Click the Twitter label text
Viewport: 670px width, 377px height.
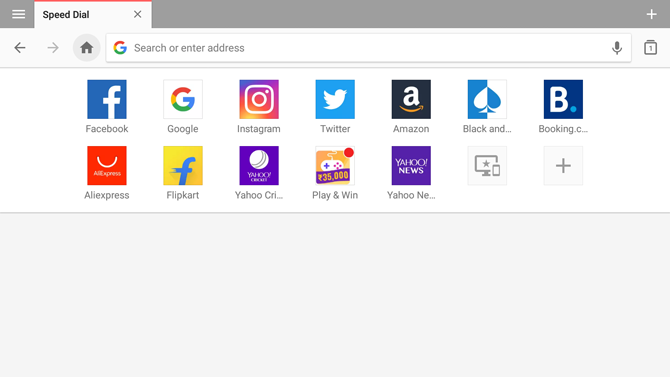pyautogui.click(x=335, y=129)
